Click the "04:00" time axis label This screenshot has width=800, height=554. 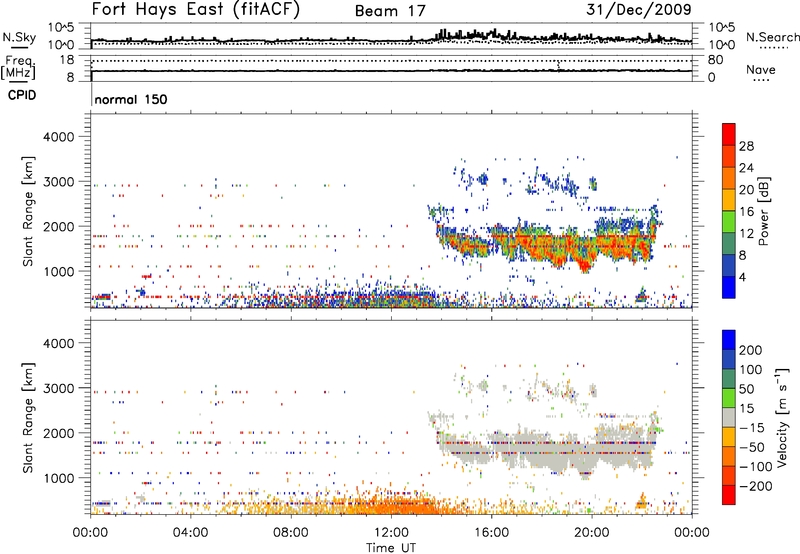(190, 533)
